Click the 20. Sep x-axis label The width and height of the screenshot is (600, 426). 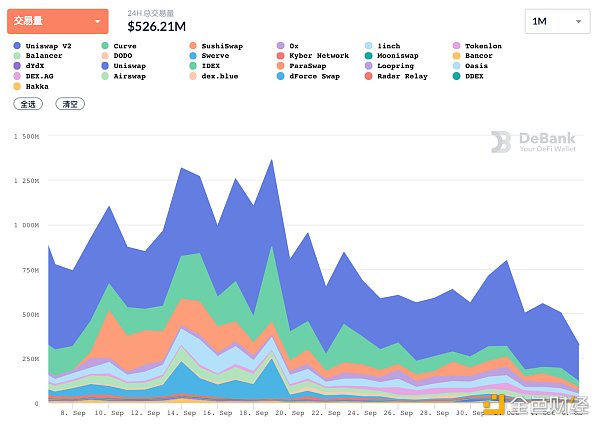click(289, 413)
